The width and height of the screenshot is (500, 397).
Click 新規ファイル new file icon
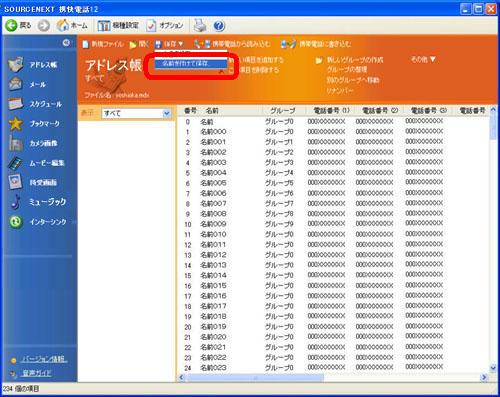(x=86, y=44)
